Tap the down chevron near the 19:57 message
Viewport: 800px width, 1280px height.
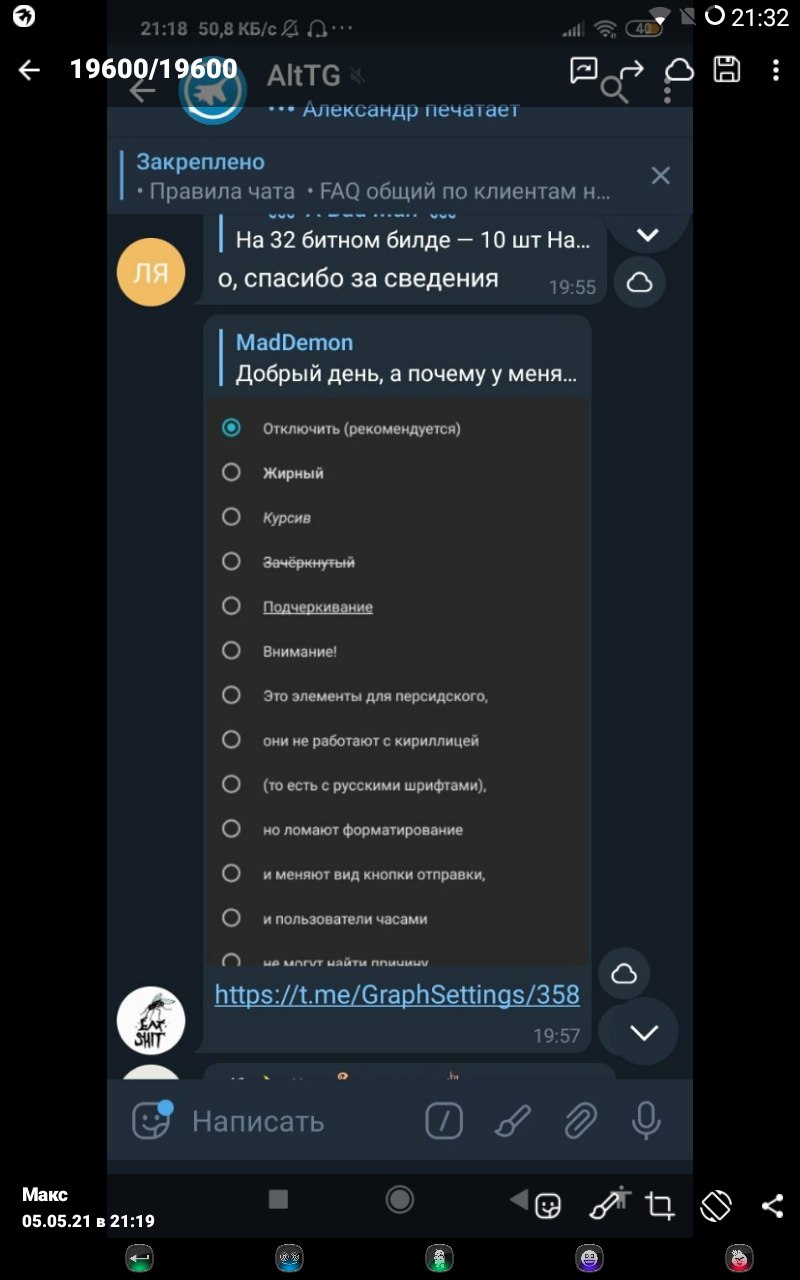point(645,1033)
